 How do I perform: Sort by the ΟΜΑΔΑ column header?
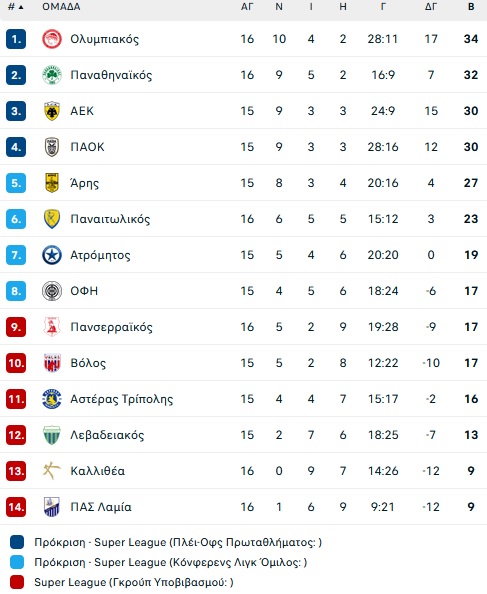click(x=61, y=7)
